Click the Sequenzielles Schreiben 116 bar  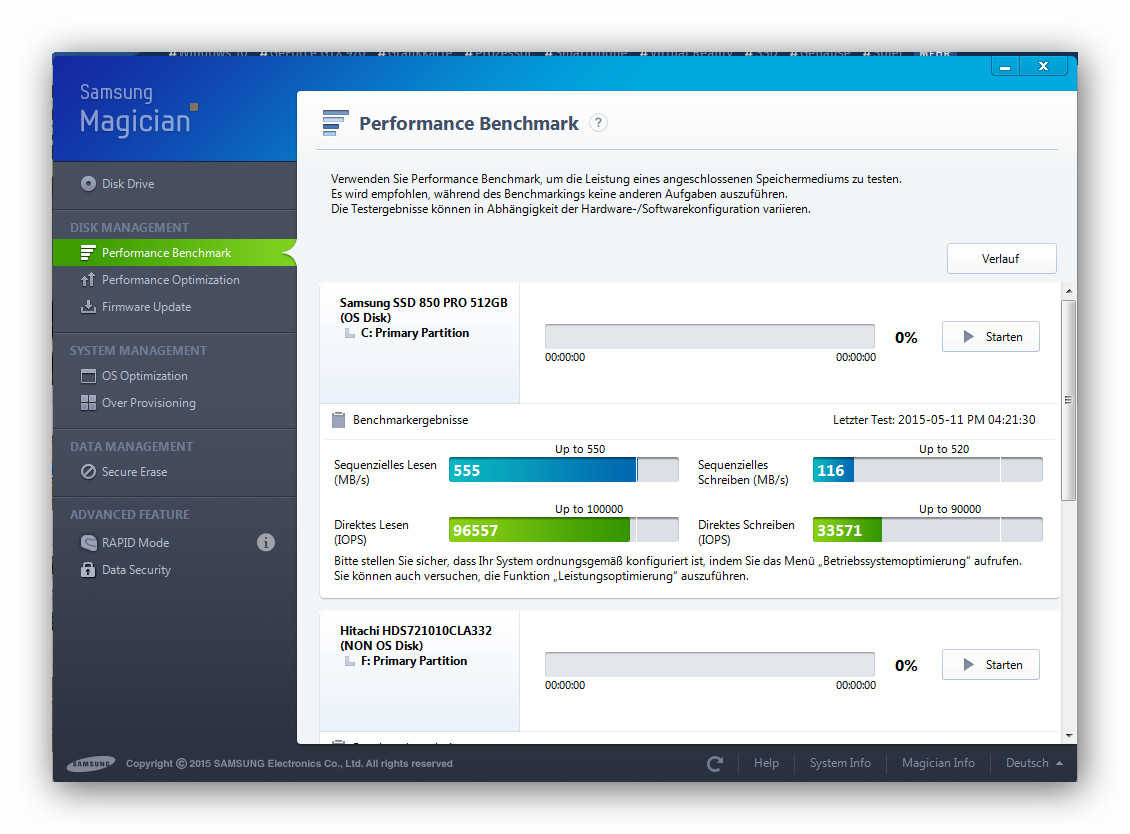927,470
